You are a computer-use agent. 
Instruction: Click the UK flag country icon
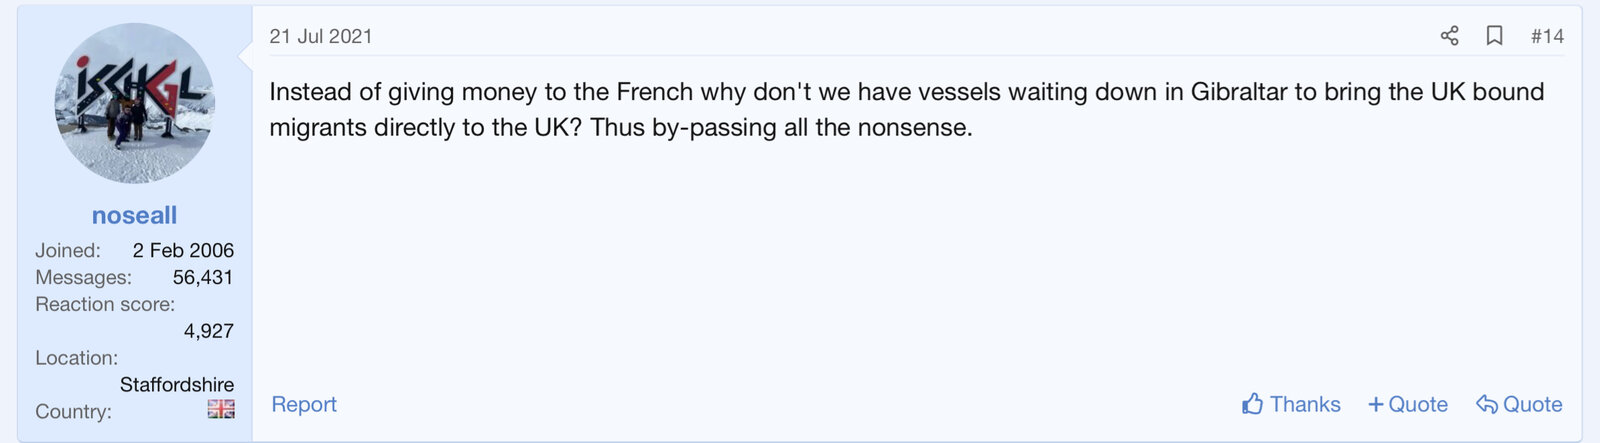click(221, 409)
